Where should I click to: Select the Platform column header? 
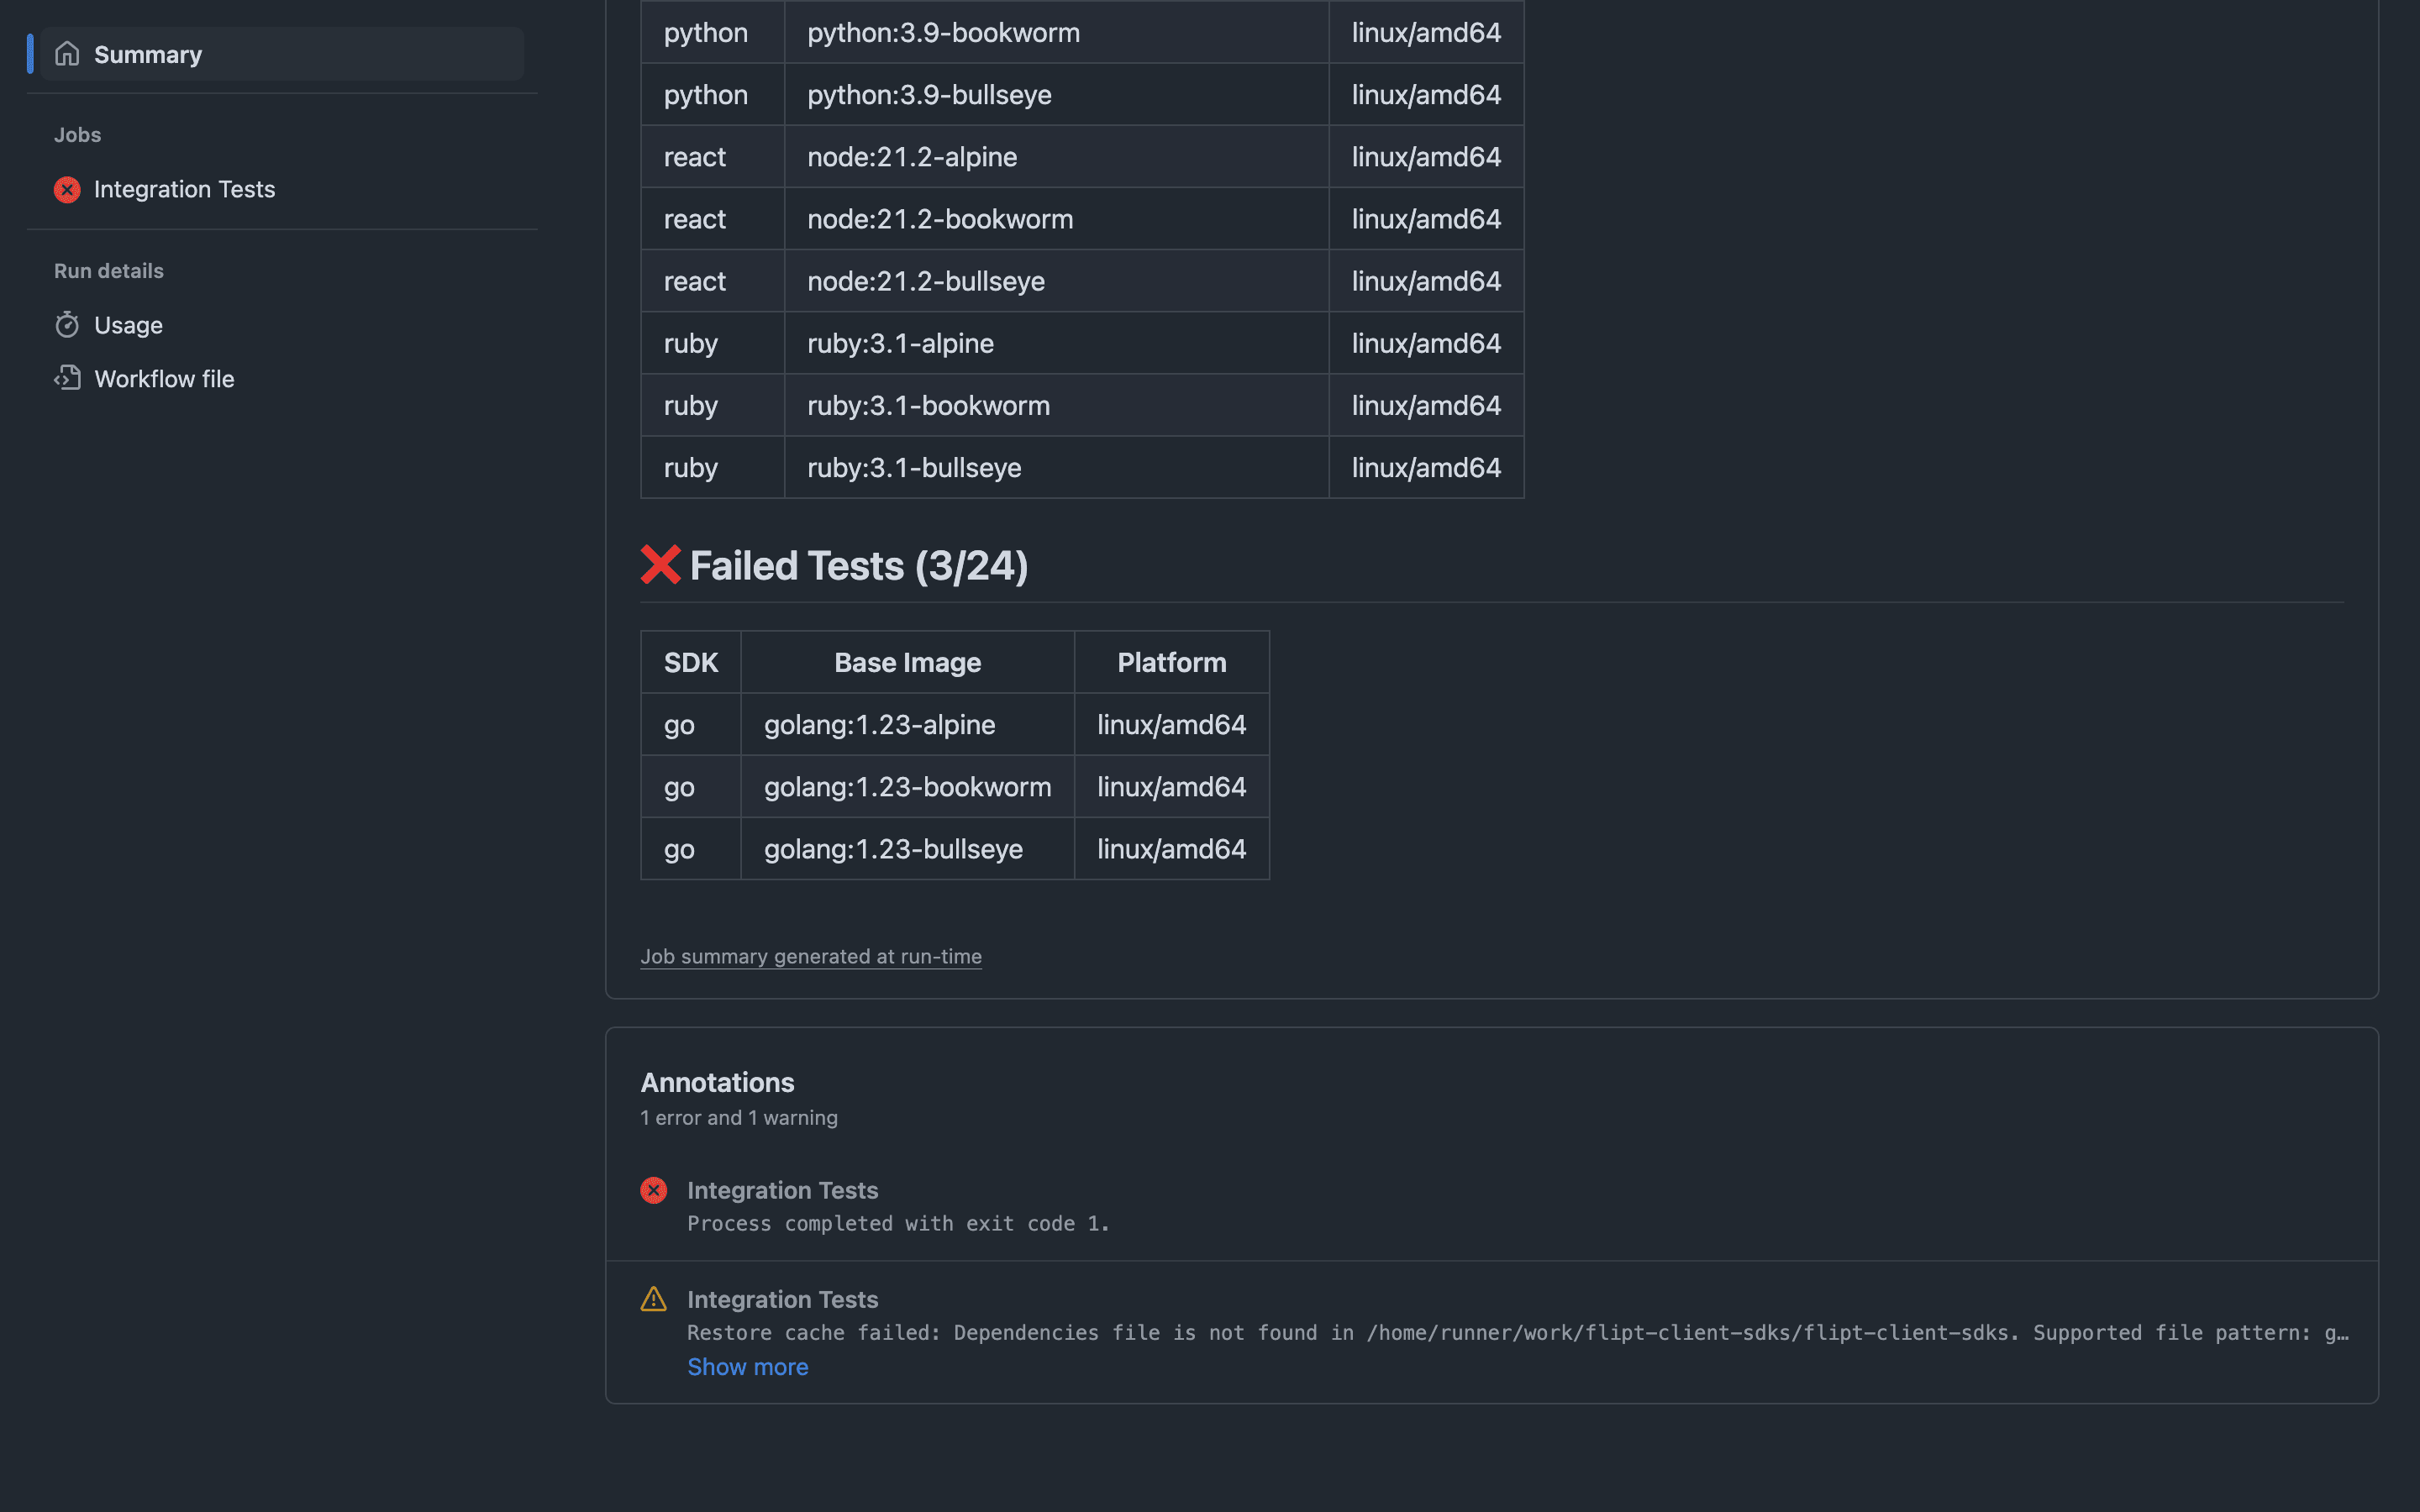coord(1171,661)
